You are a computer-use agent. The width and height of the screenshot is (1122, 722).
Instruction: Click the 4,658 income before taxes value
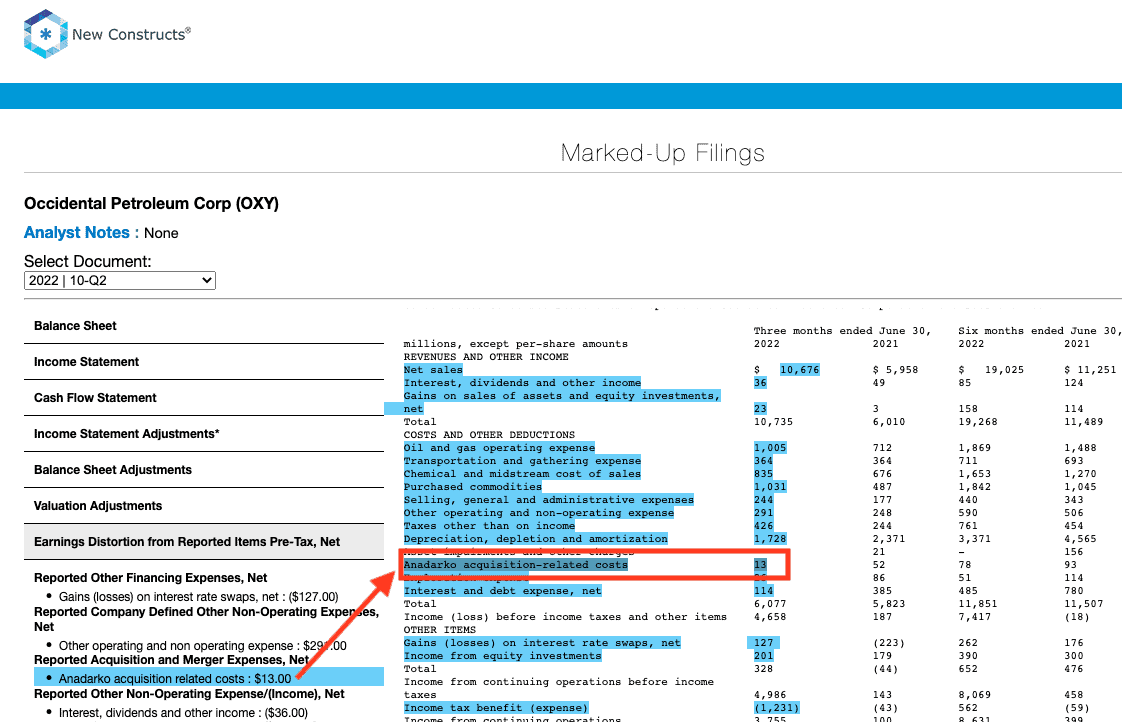click(770, 617)
